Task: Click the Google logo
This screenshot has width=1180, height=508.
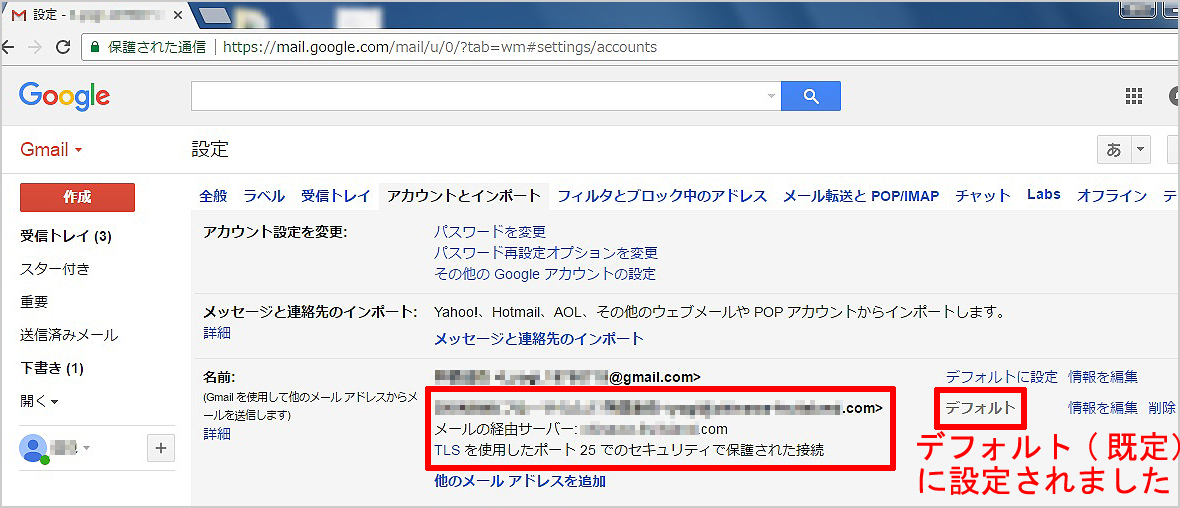Action: pyautogui.click(x=64, y=96)
